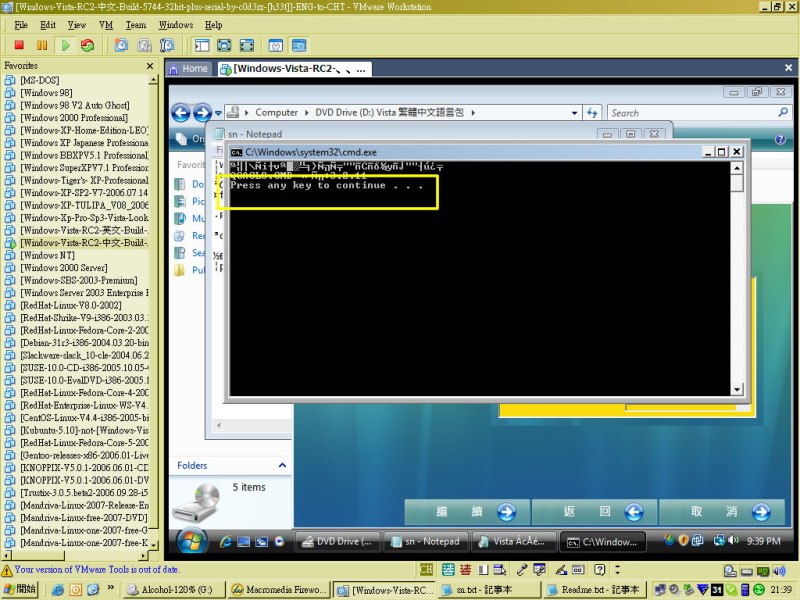Expand the arrow after DVD Drive breadcrumb
Image resolution: width=800 pixels, height=600 pixels.
[473, 113]
